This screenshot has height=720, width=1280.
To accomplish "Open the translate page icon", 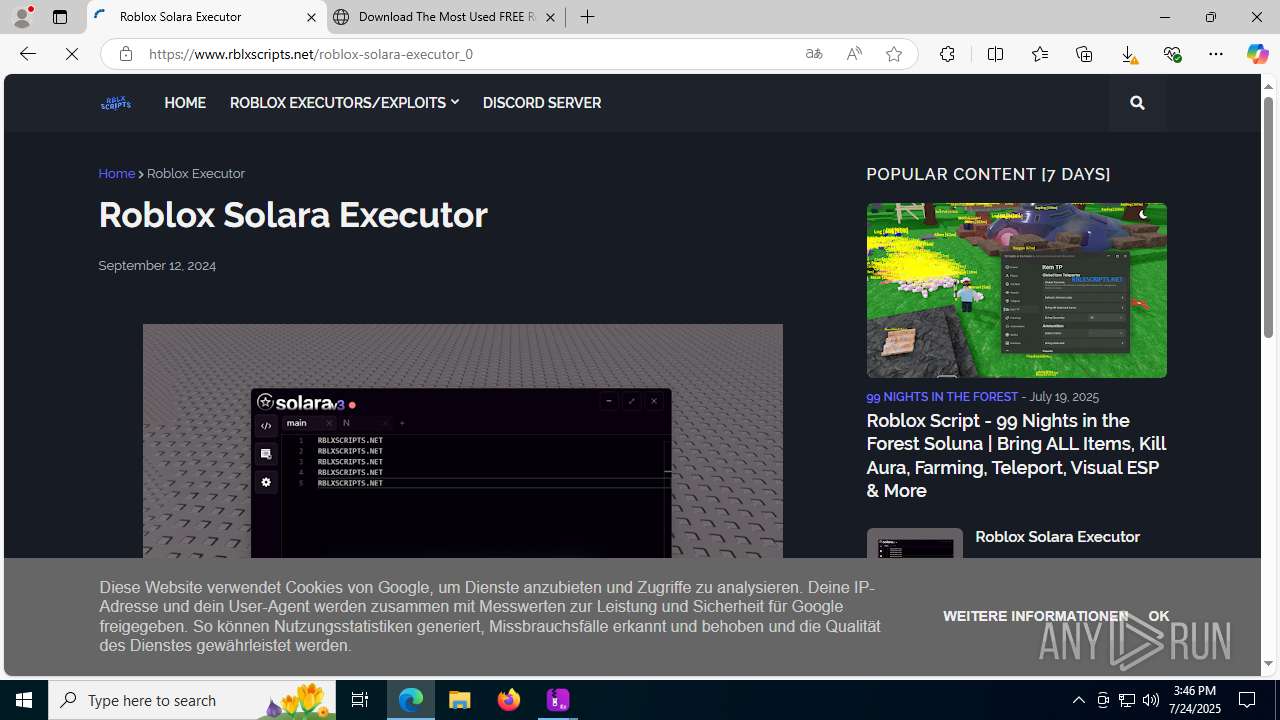I will click(x=814, y=54).
